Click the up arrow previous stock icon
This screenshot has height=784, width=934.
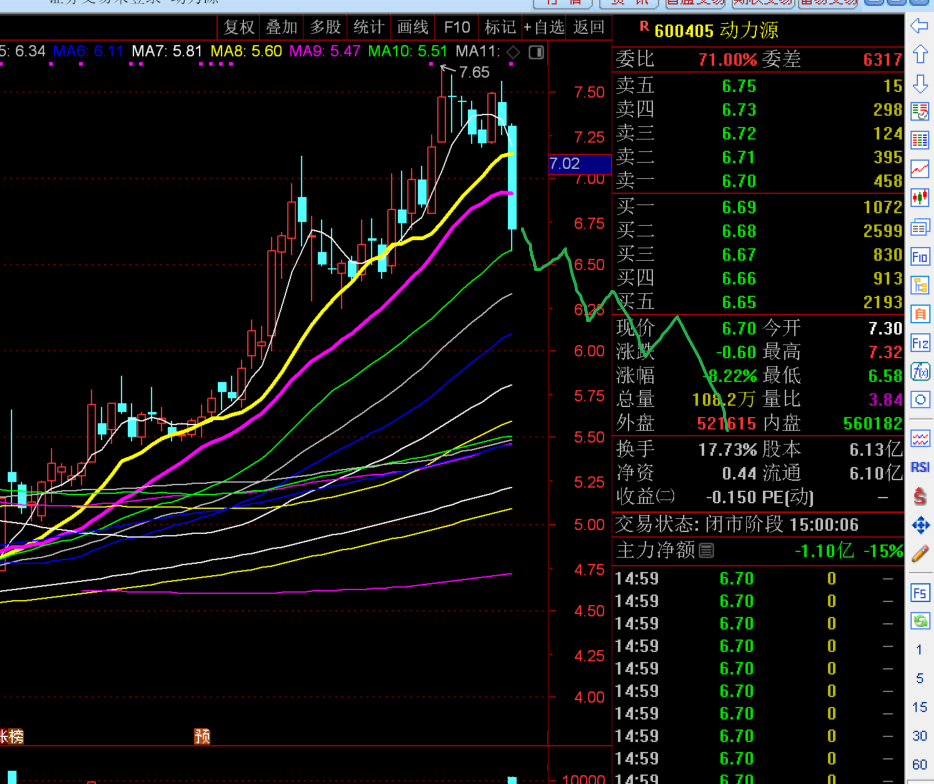click(920, 54)
